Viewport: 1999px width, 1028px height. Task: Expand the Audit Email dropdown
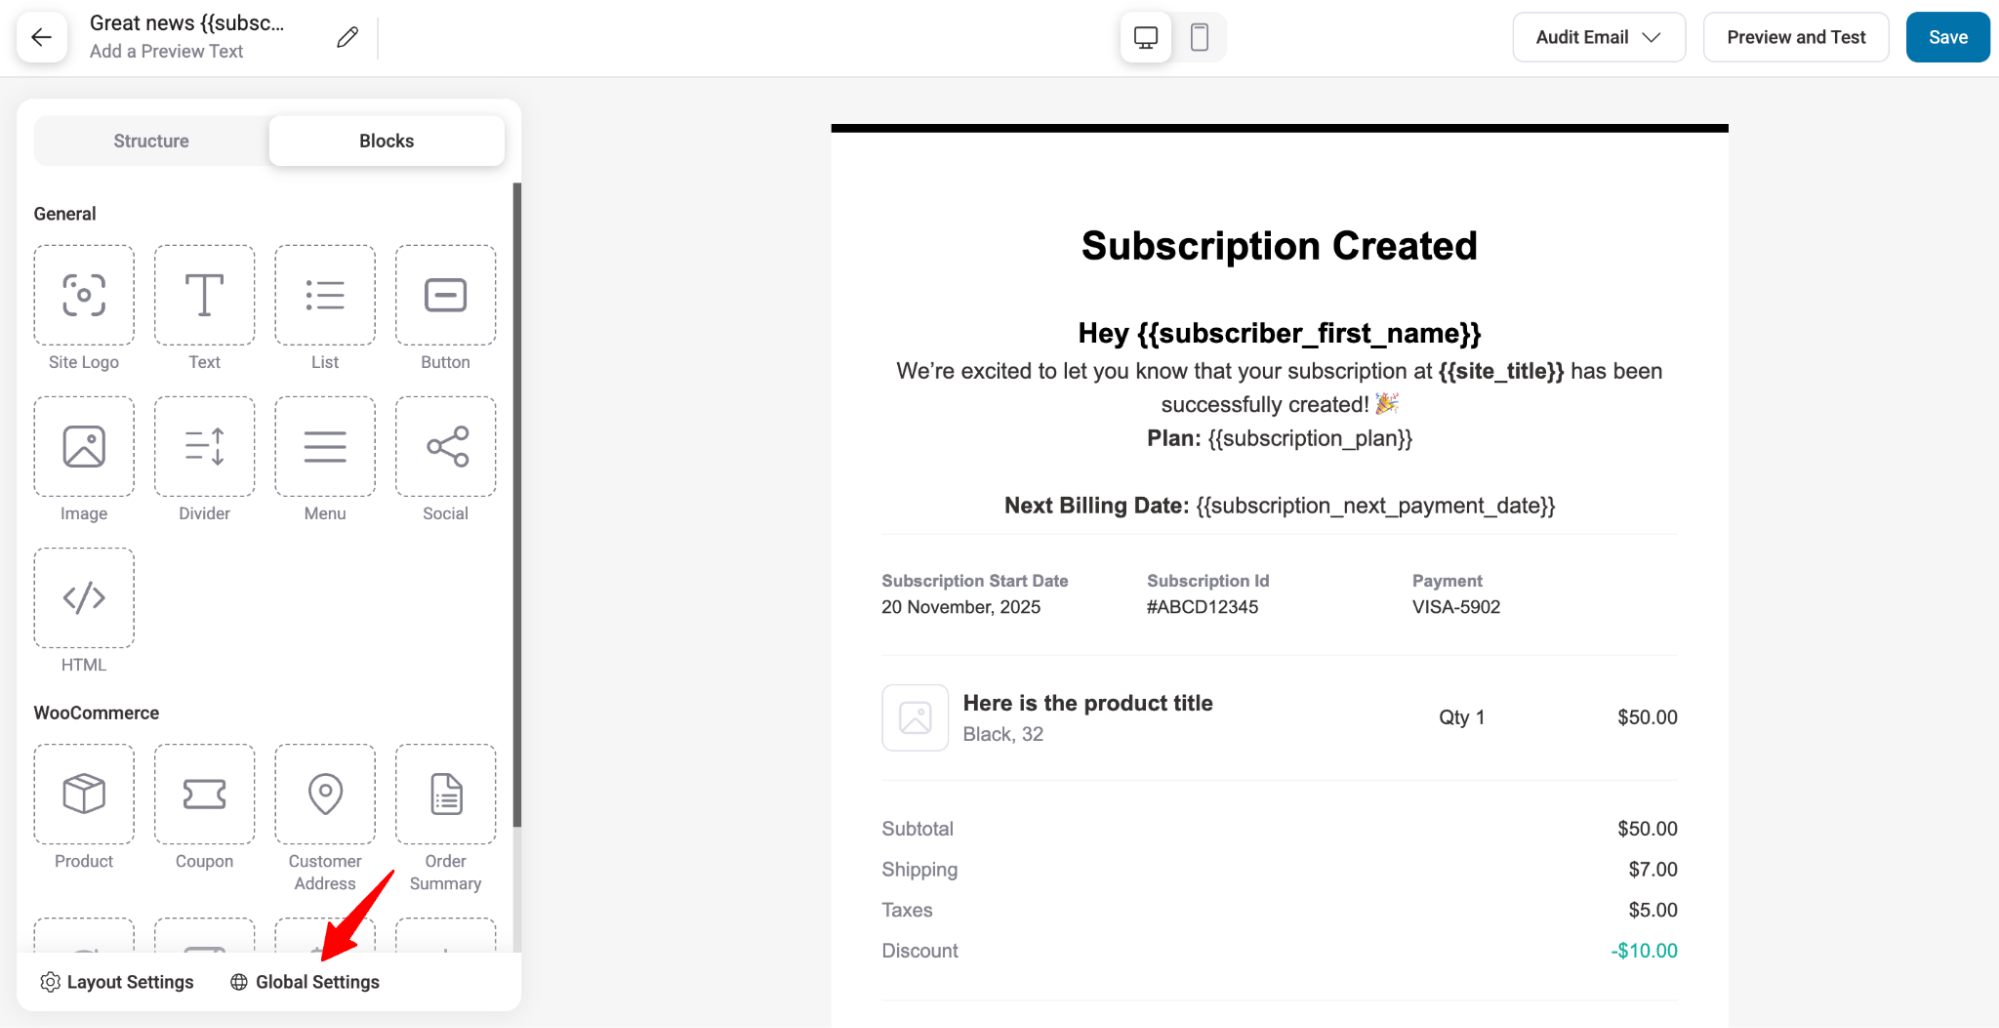point(1598,38)
